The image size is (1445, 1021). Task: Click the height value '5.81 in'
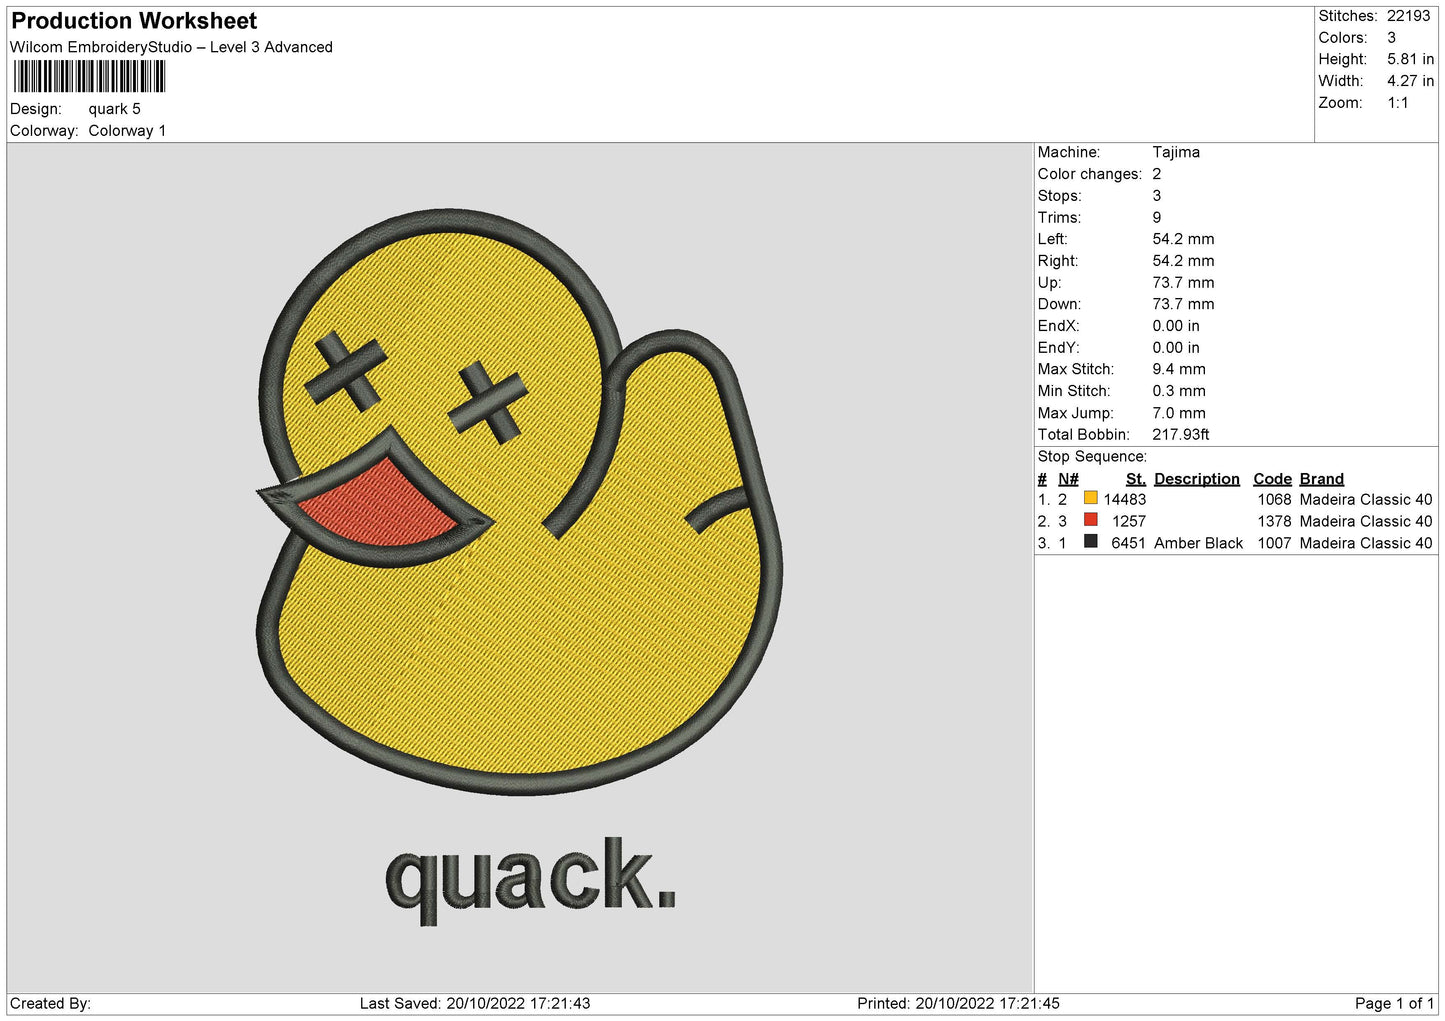[x=1410, y=59]
